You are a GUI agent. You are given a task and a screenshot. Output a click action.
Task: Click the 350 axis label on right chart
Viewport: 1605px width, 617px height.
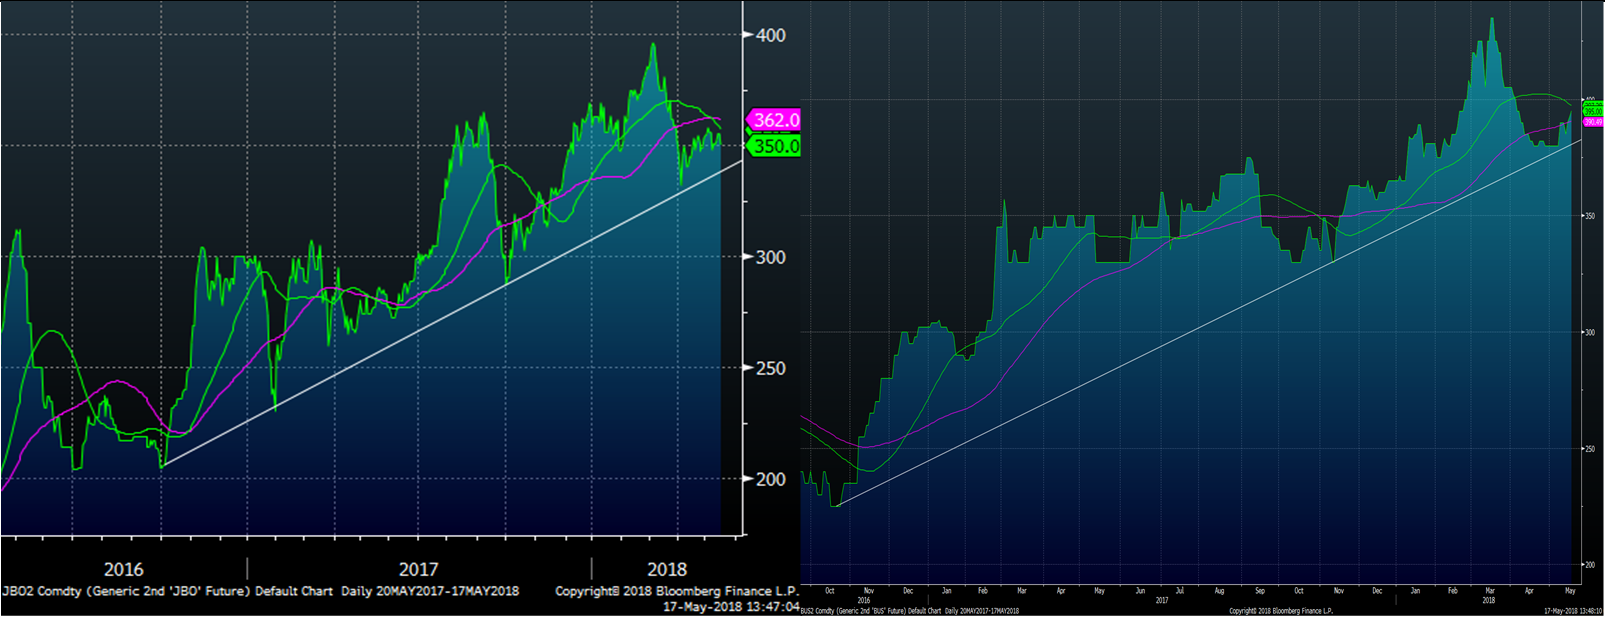1589,216
